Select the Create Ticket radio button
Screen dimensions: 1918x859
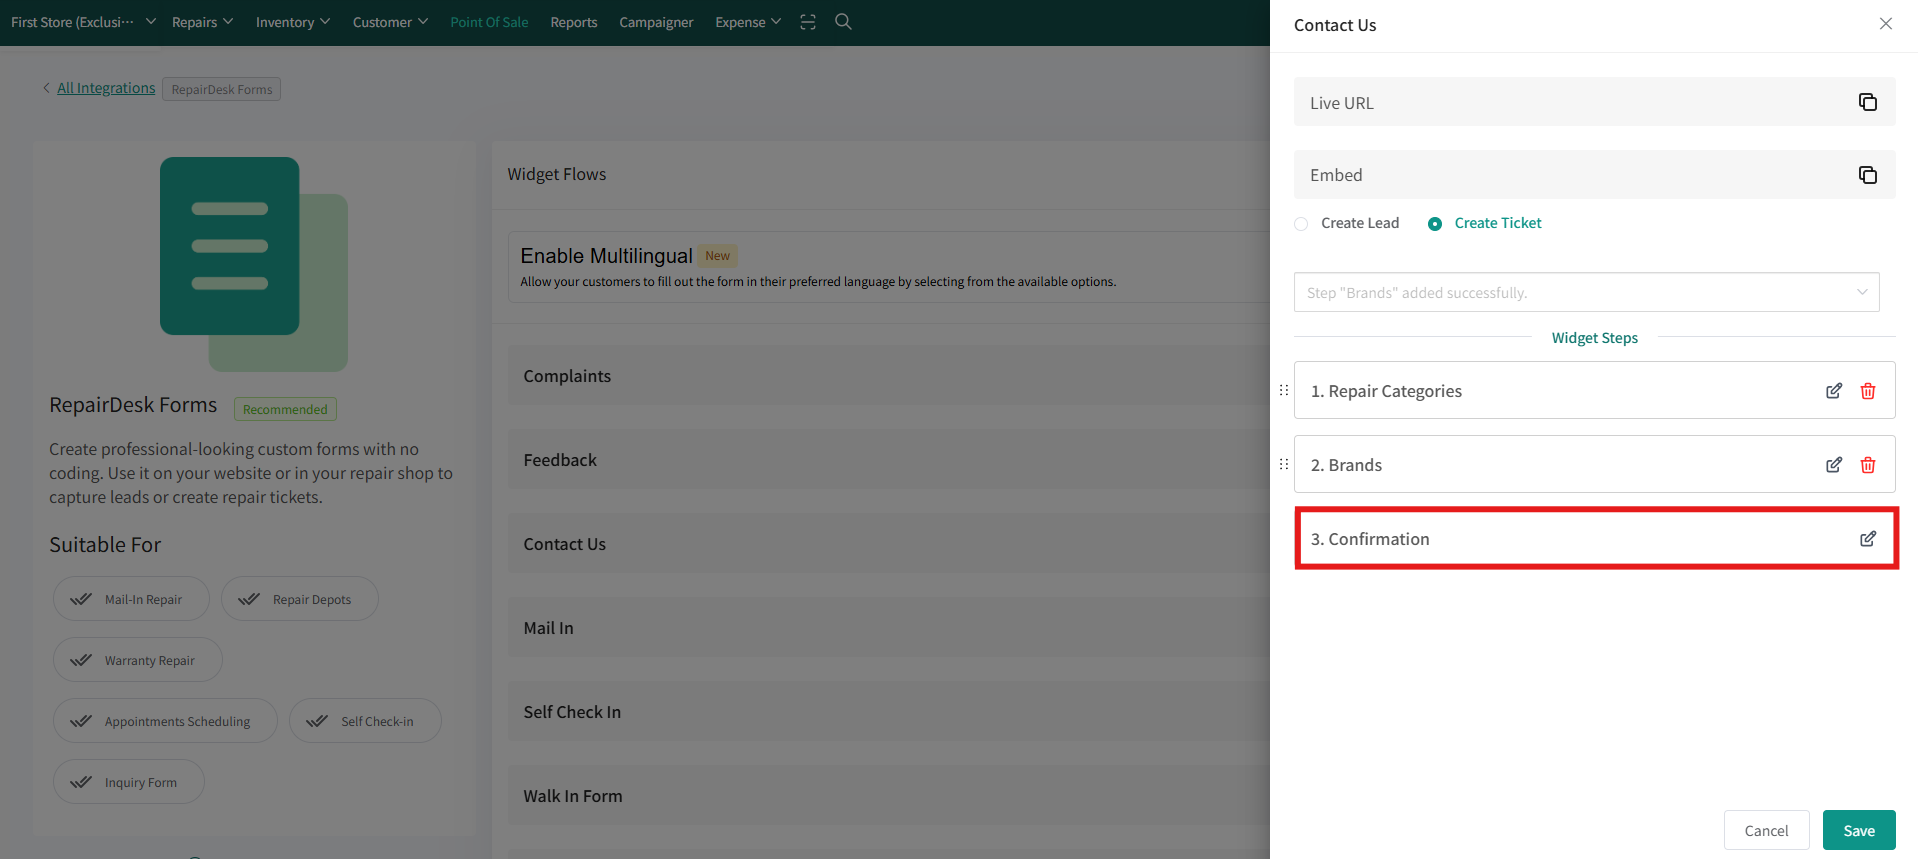1435,224
